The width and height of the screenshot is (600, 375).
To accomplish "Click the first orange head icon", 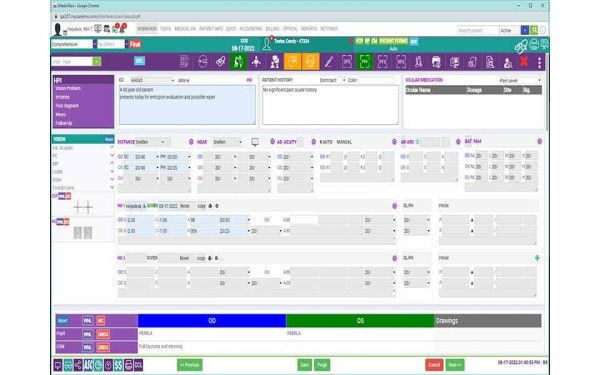I will click(292, 62).
